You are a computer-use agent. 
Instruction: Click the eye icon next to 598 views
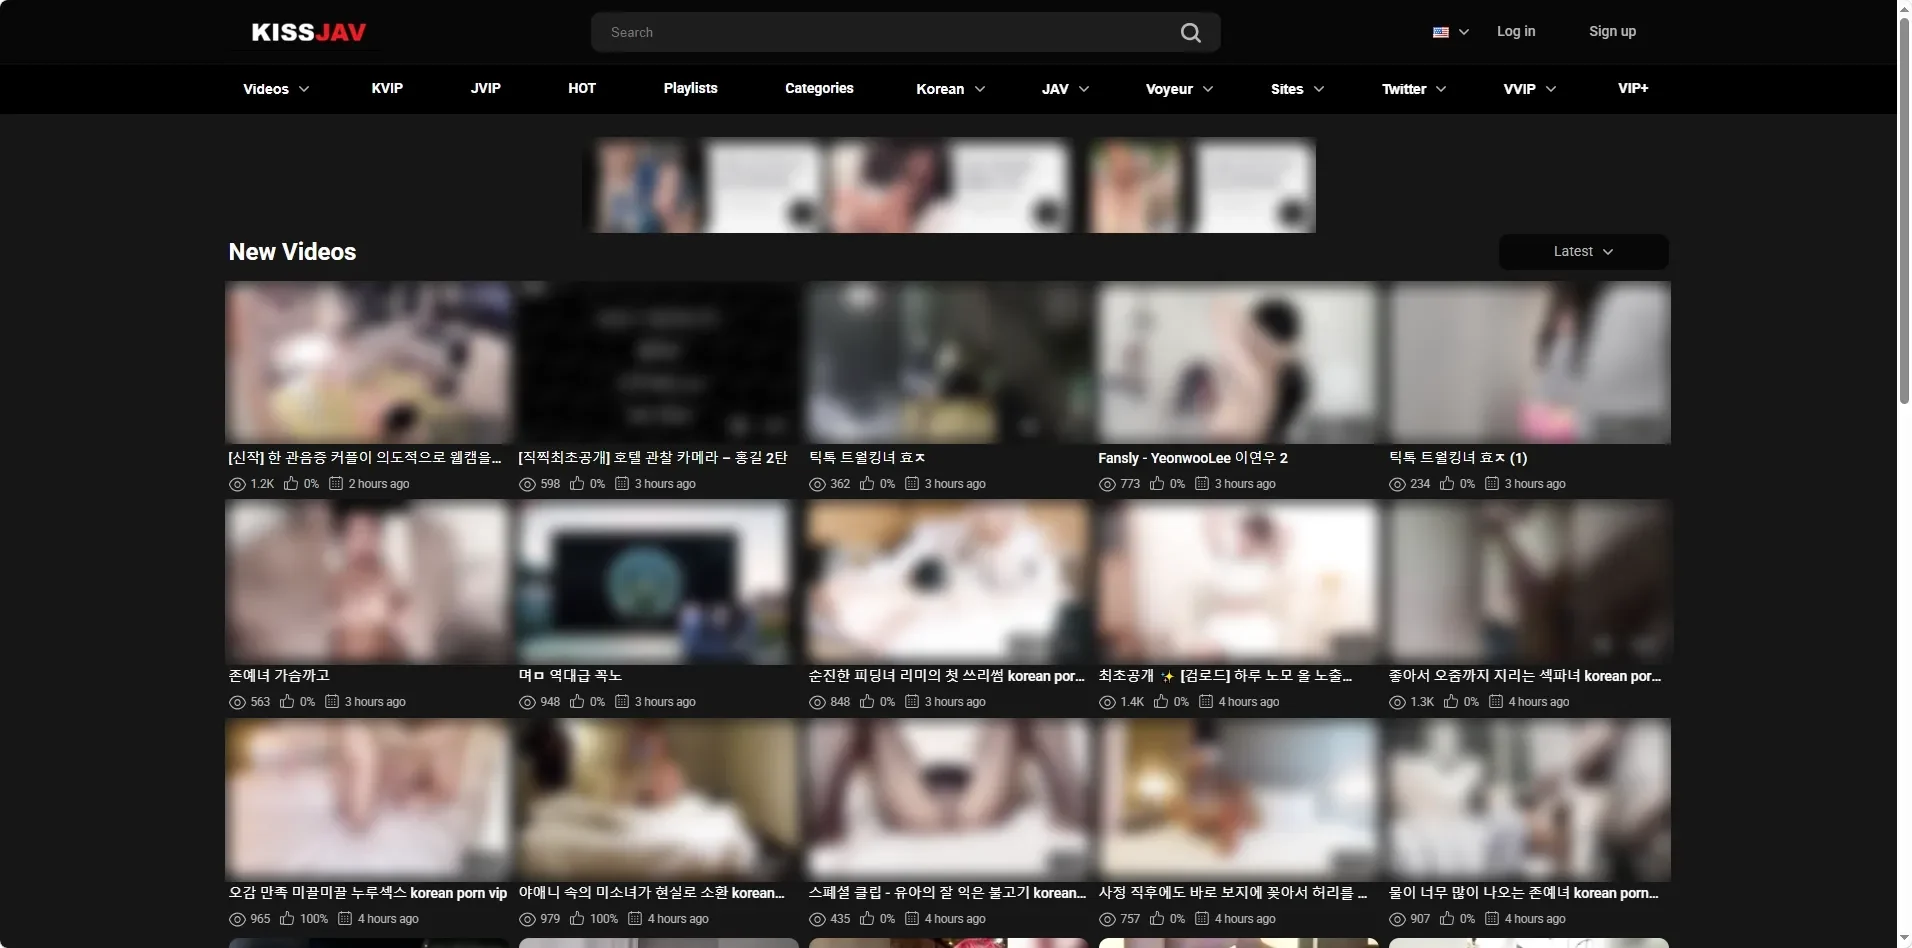[x=527, y=484]
